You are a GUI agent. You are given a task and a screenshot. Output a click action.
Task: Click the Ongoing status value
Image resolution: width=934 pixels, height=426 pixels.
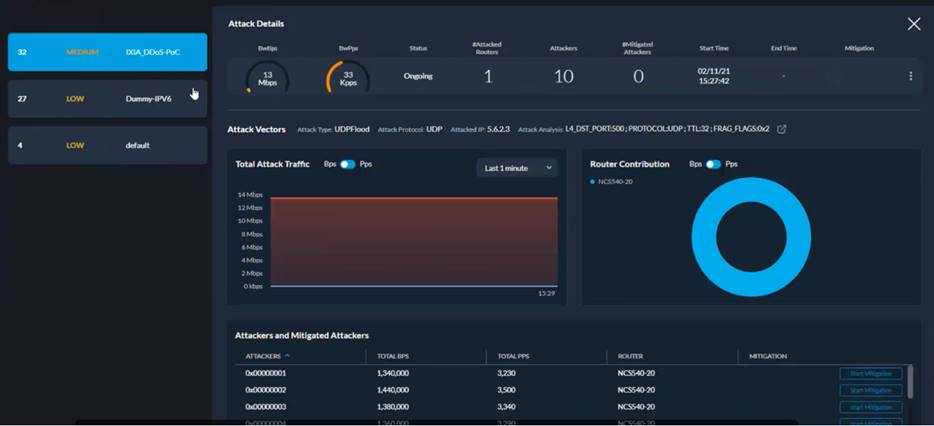[418, 76]
